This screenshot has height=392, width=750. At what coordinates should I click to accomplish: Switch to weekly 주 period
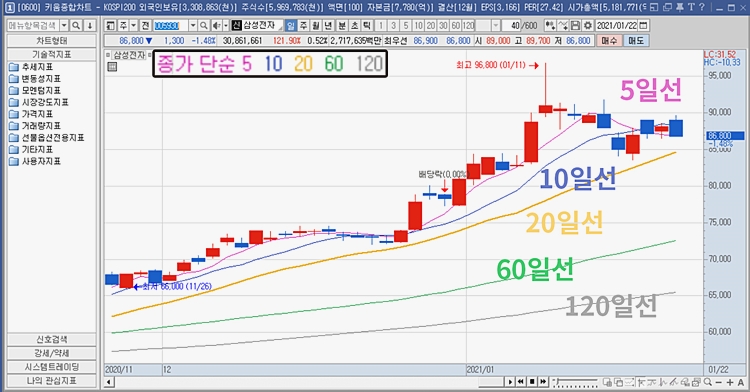[x=303, y=25]
